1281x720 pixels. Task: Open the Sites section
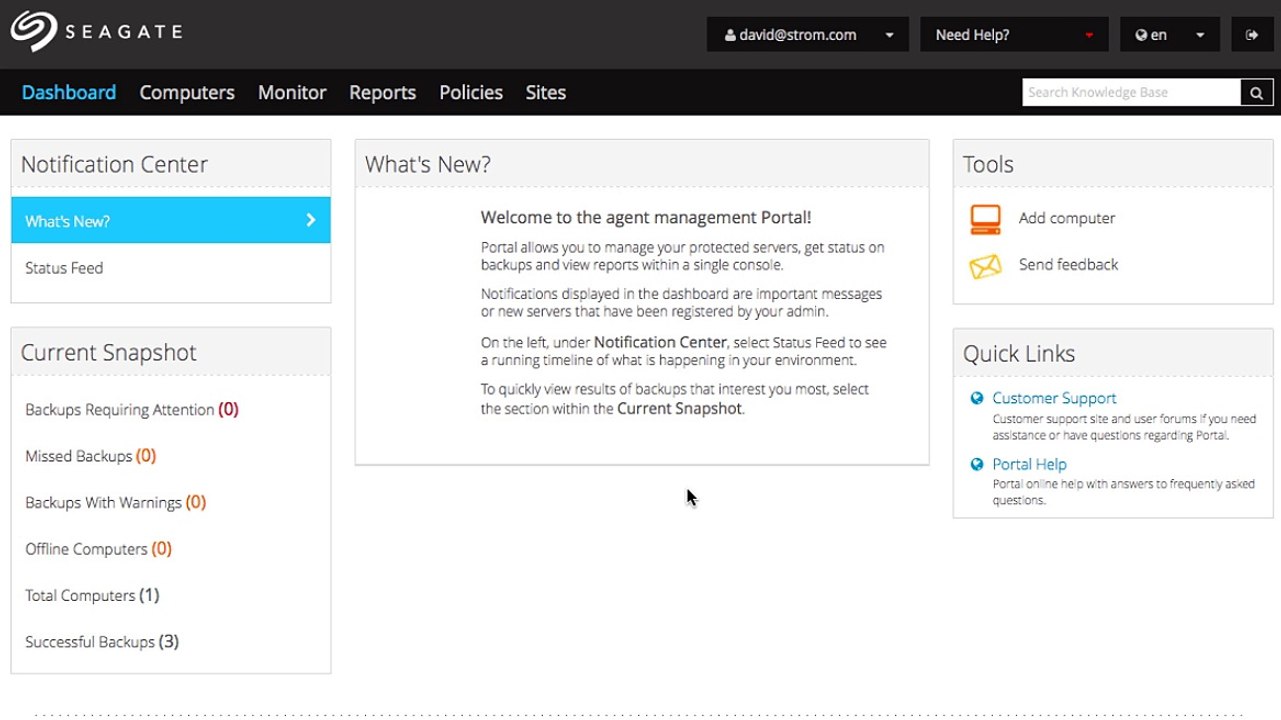pyautogui.click(x=546, y=92)
